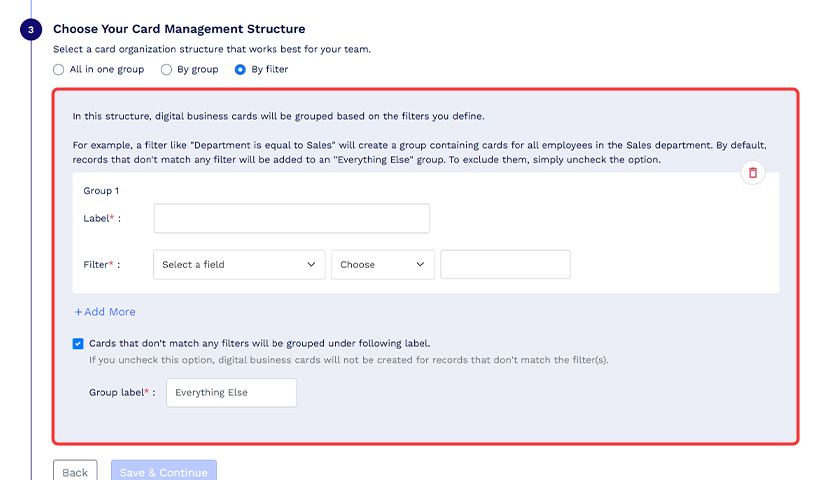The width and height of the screenshot is (820, 480).
Task: Click the step 3 number badge
Action: (31, 30)
